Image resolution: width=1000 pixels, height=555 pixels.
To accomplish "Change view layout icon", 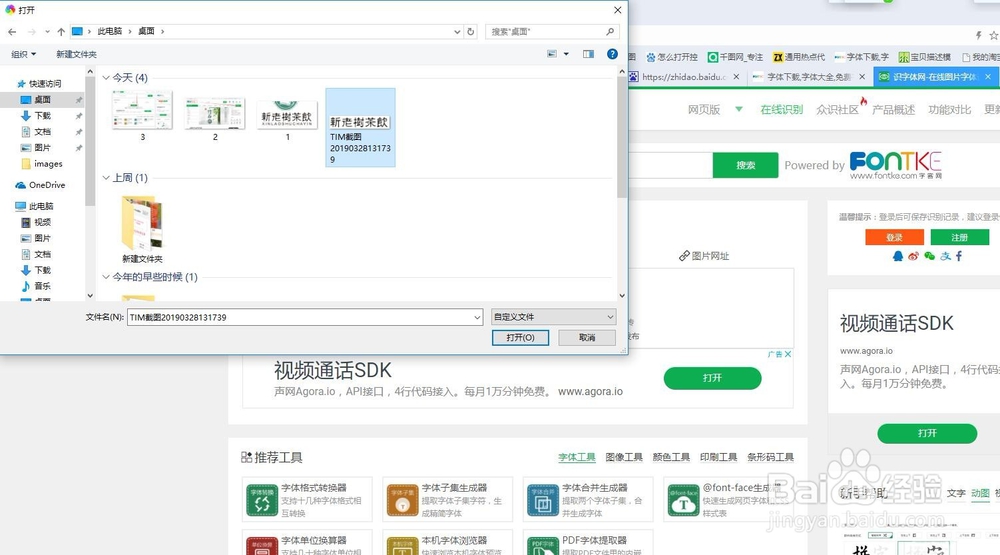I will [552, 54].
